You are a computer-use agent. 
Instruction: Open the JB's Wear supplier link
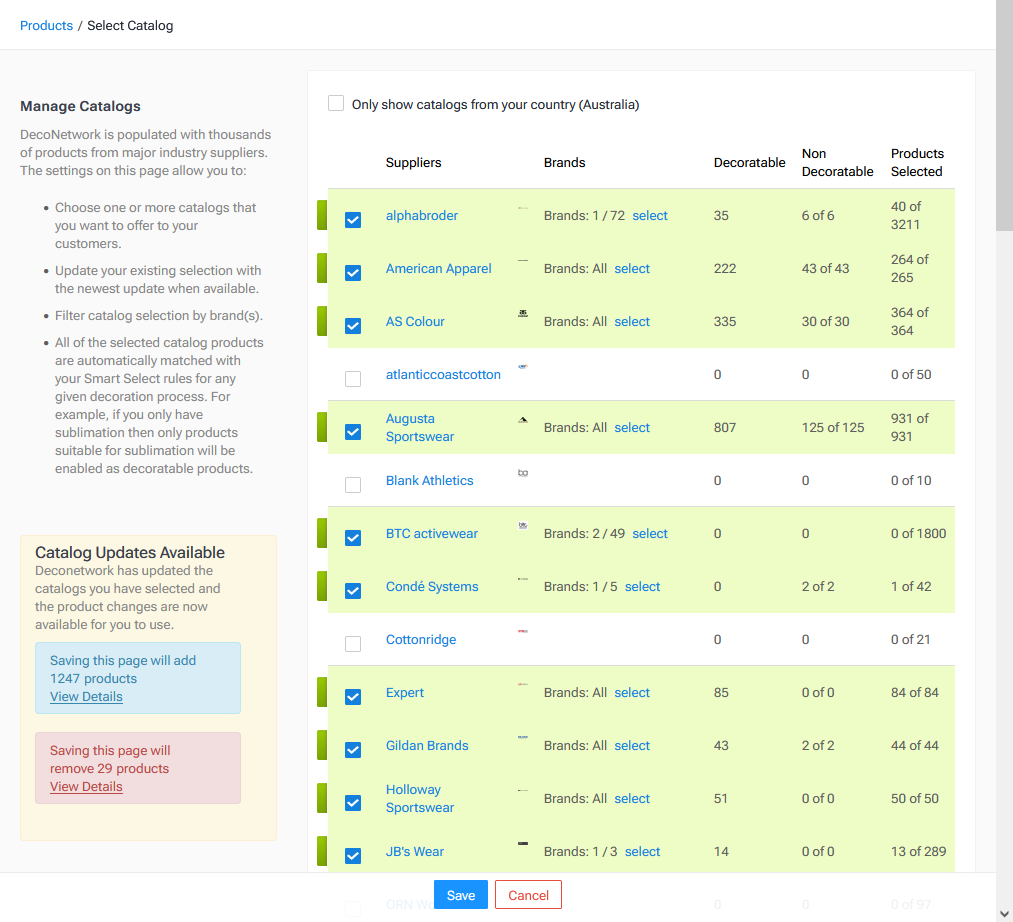[x=415, y=852]
